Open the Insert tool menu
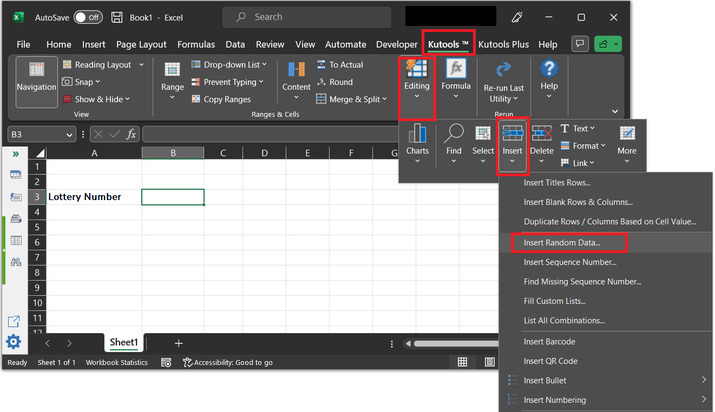 513,146
